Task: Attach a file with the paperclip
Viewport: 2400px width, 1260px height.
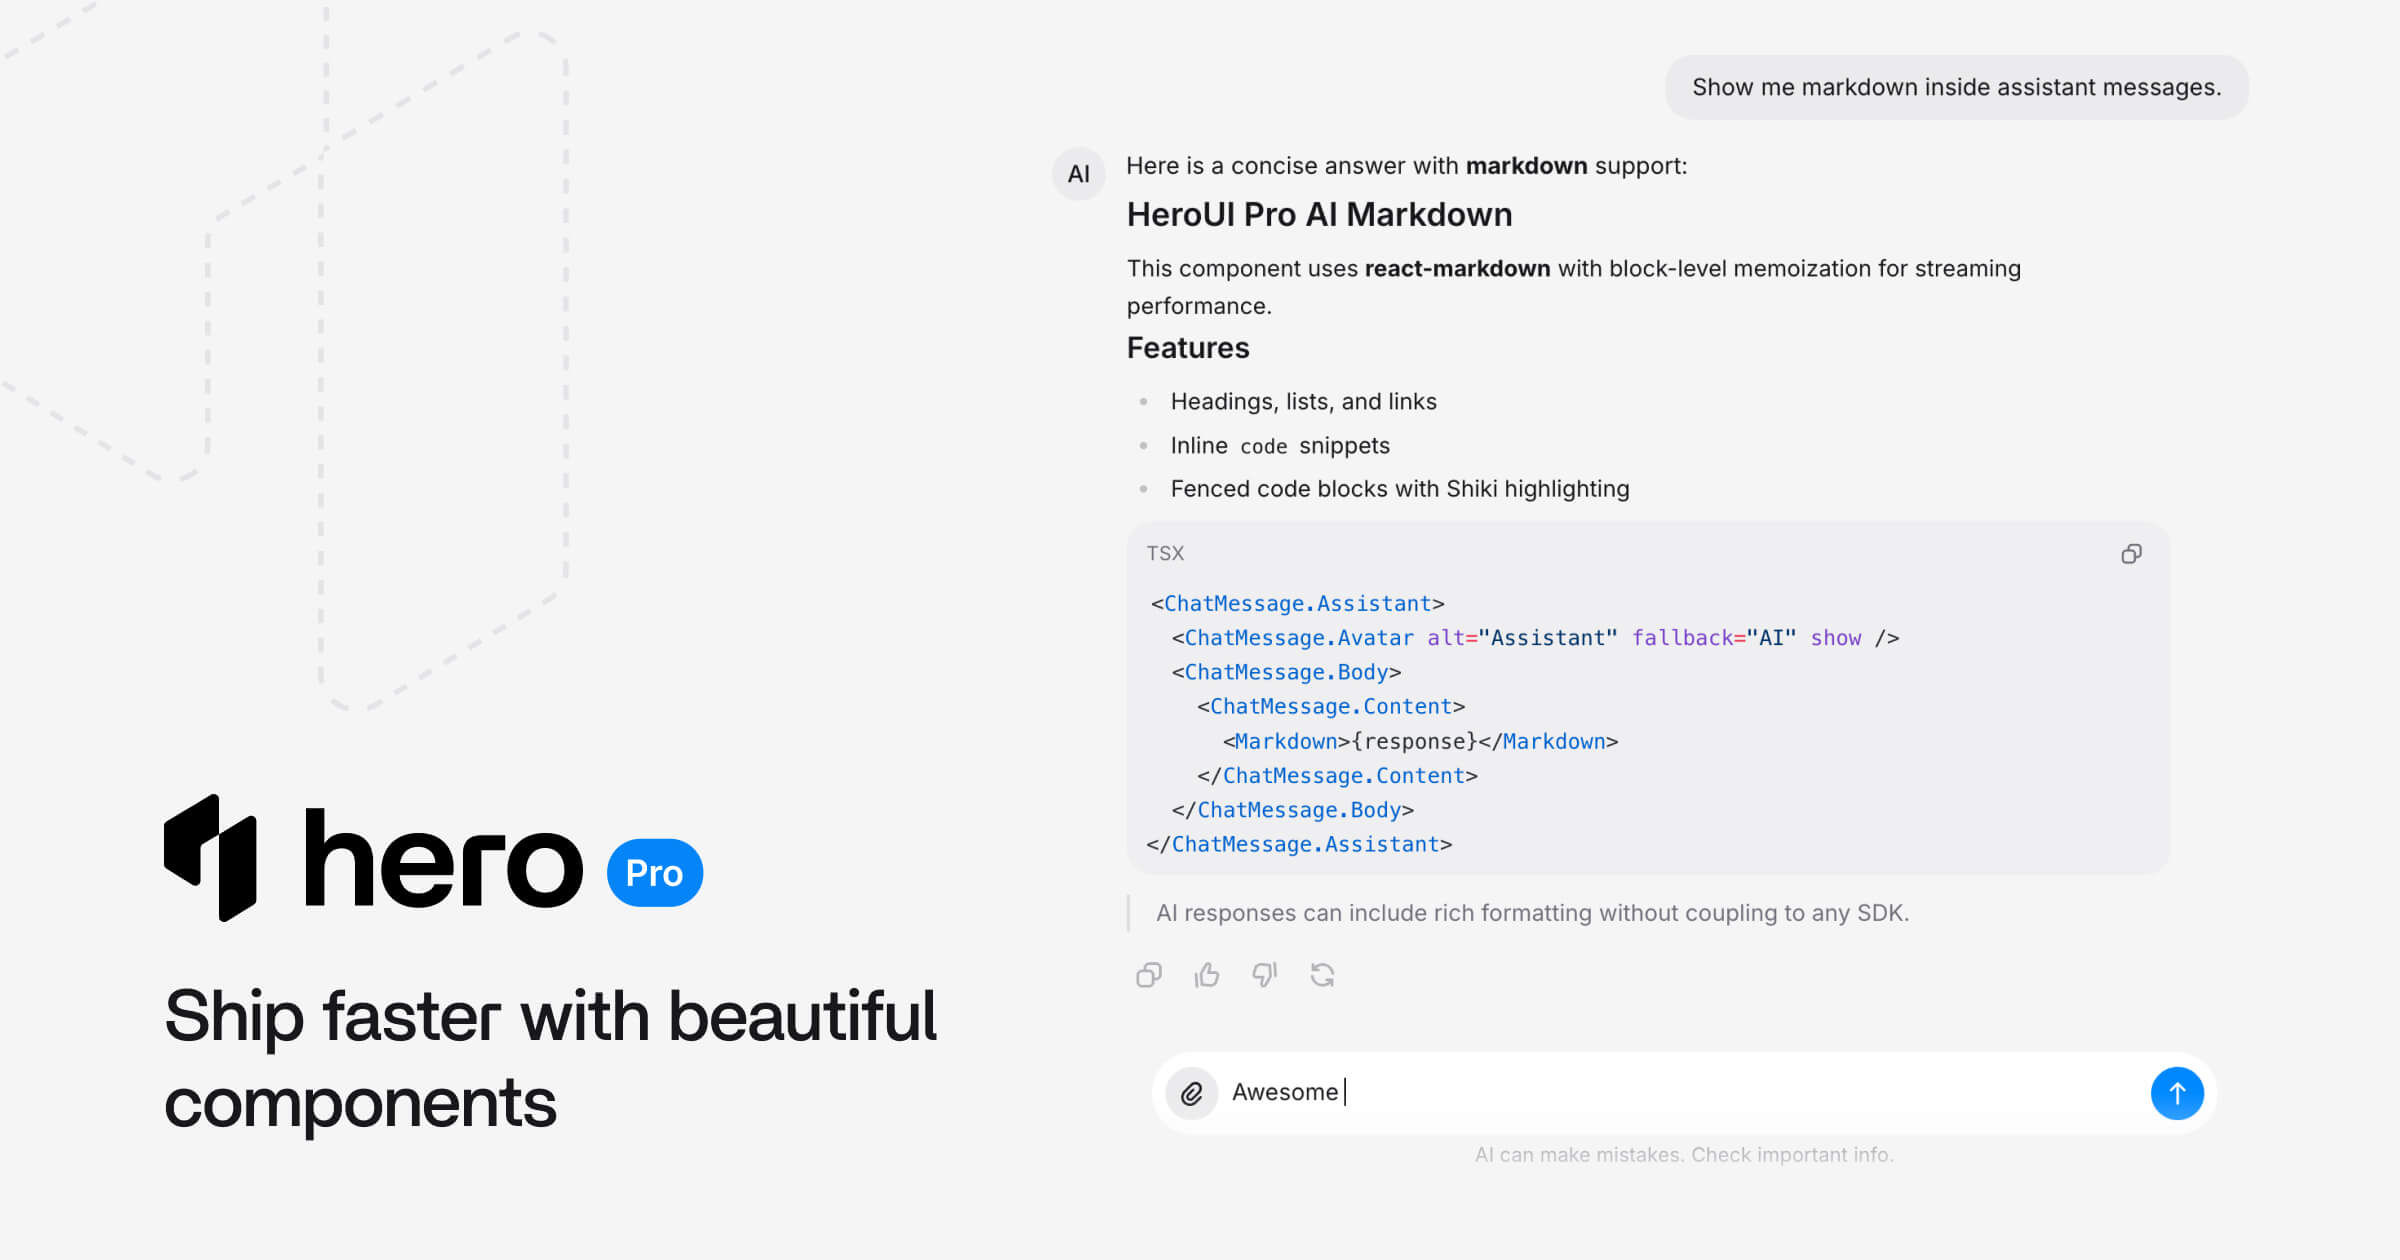Action: (x=1192, y=1093)
